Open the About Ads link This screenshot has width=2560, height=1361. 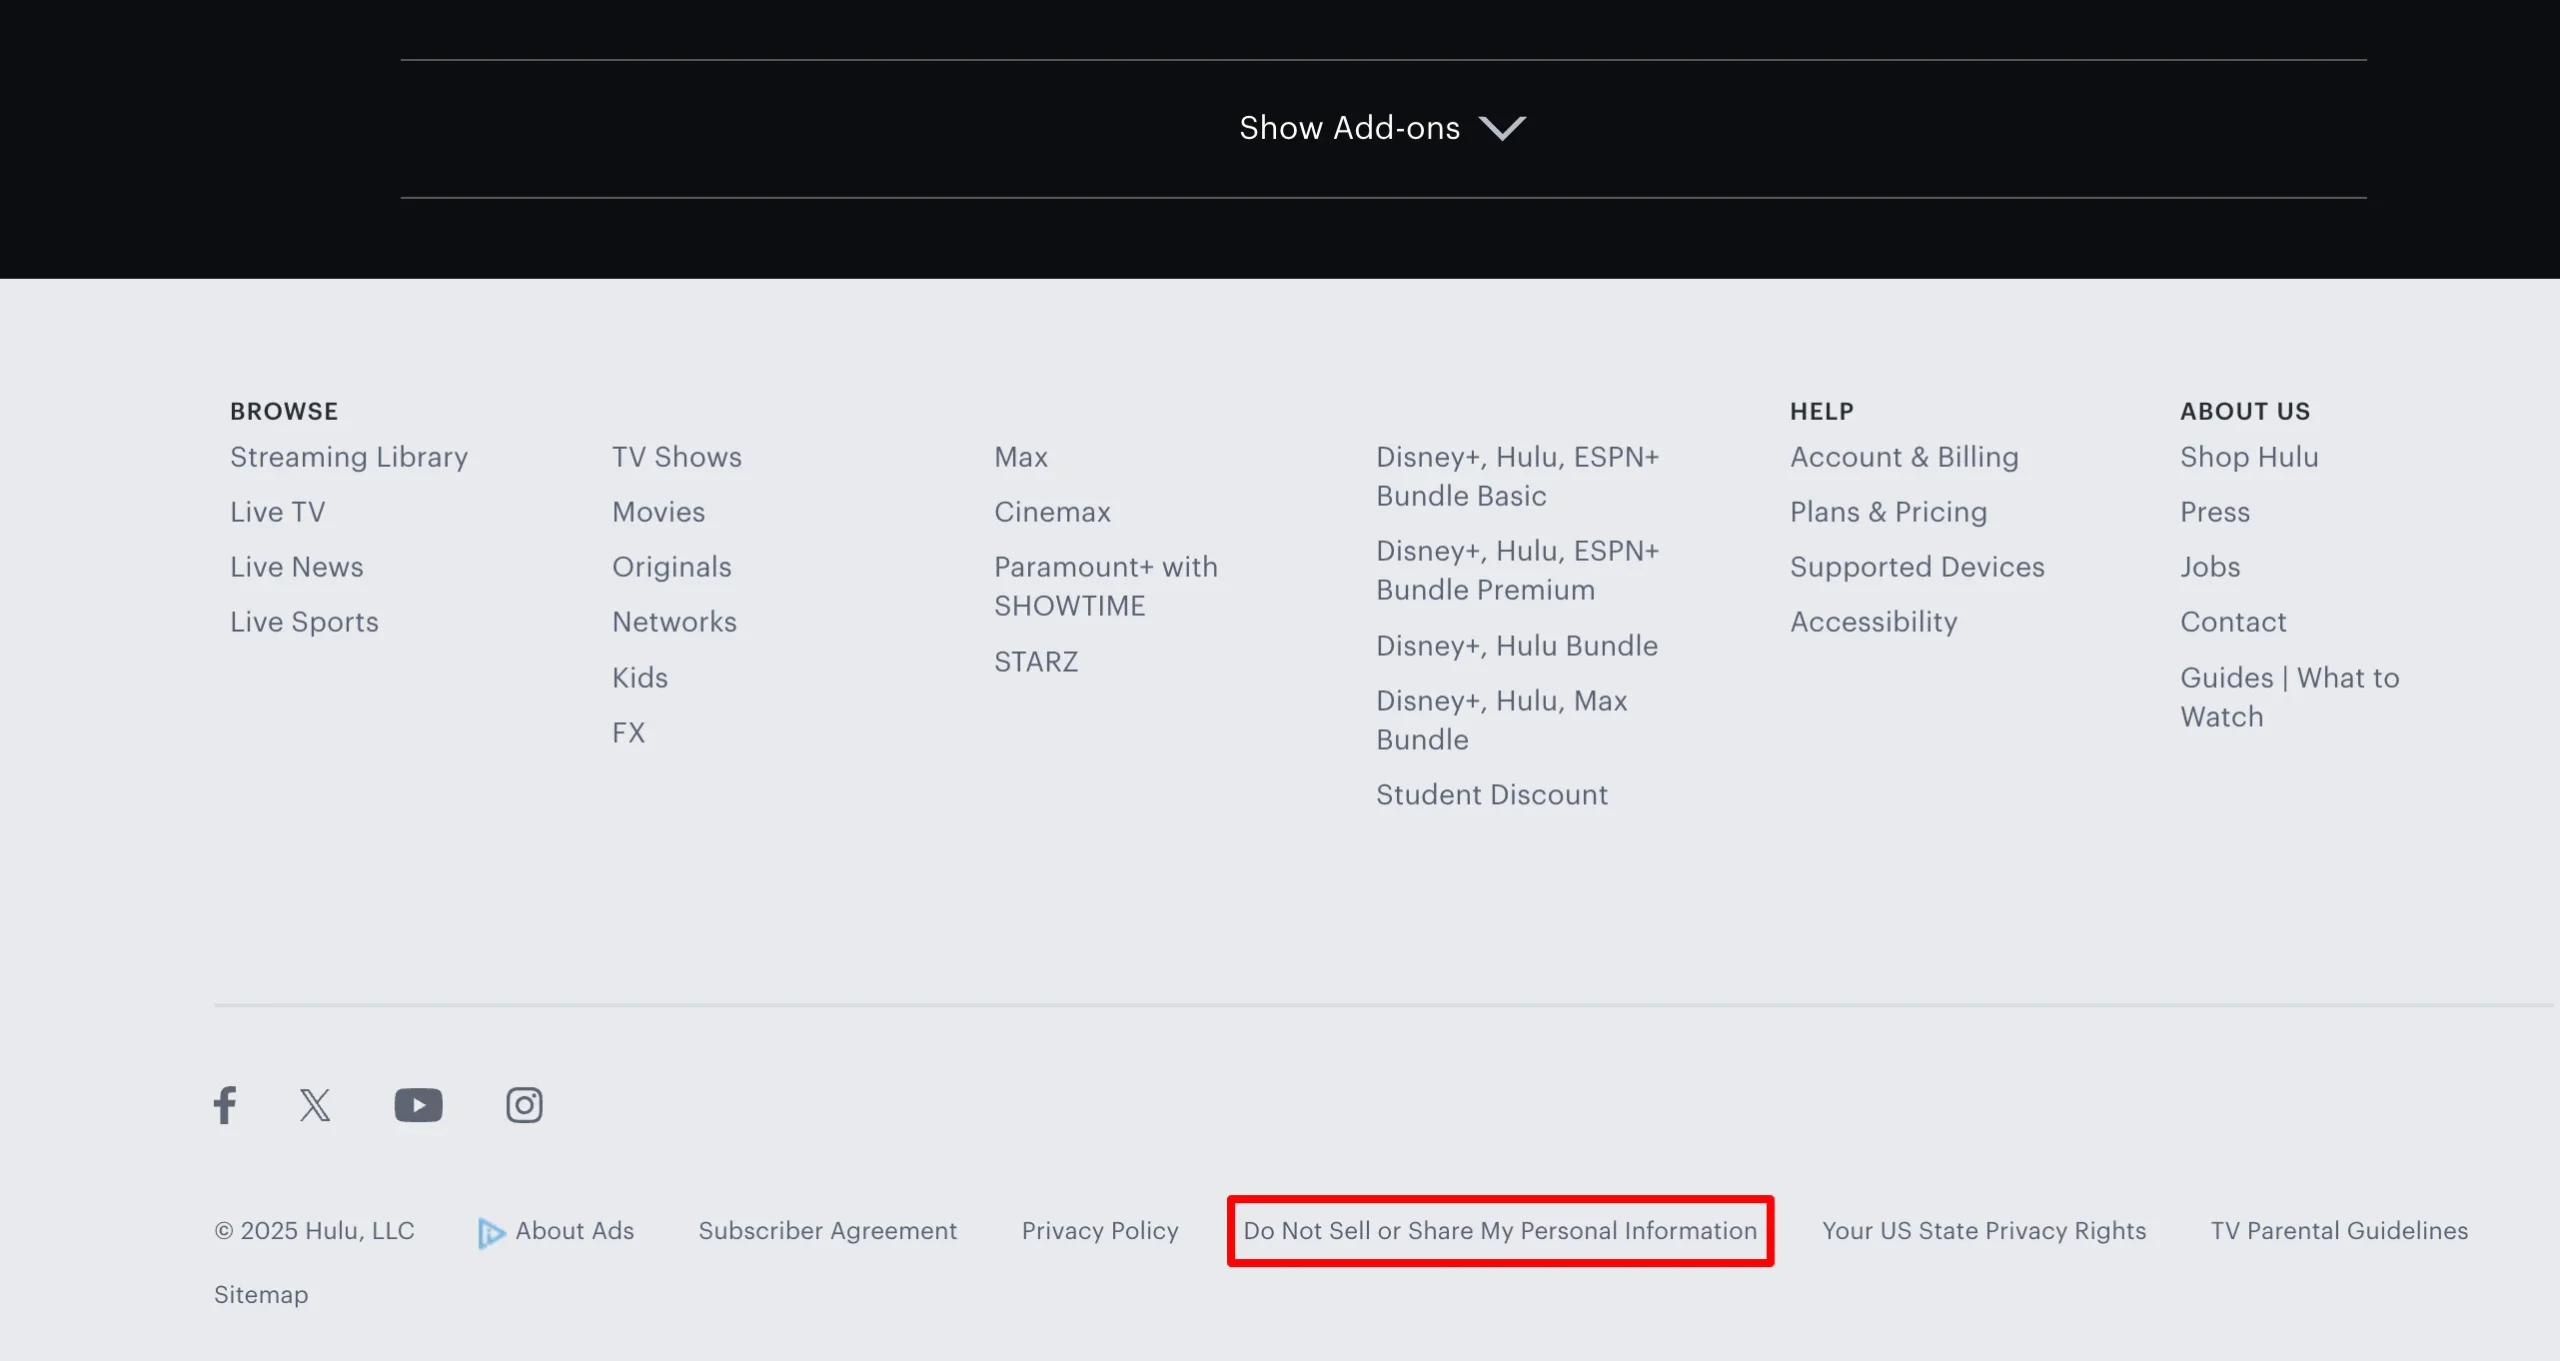[x=574, y=1231]
